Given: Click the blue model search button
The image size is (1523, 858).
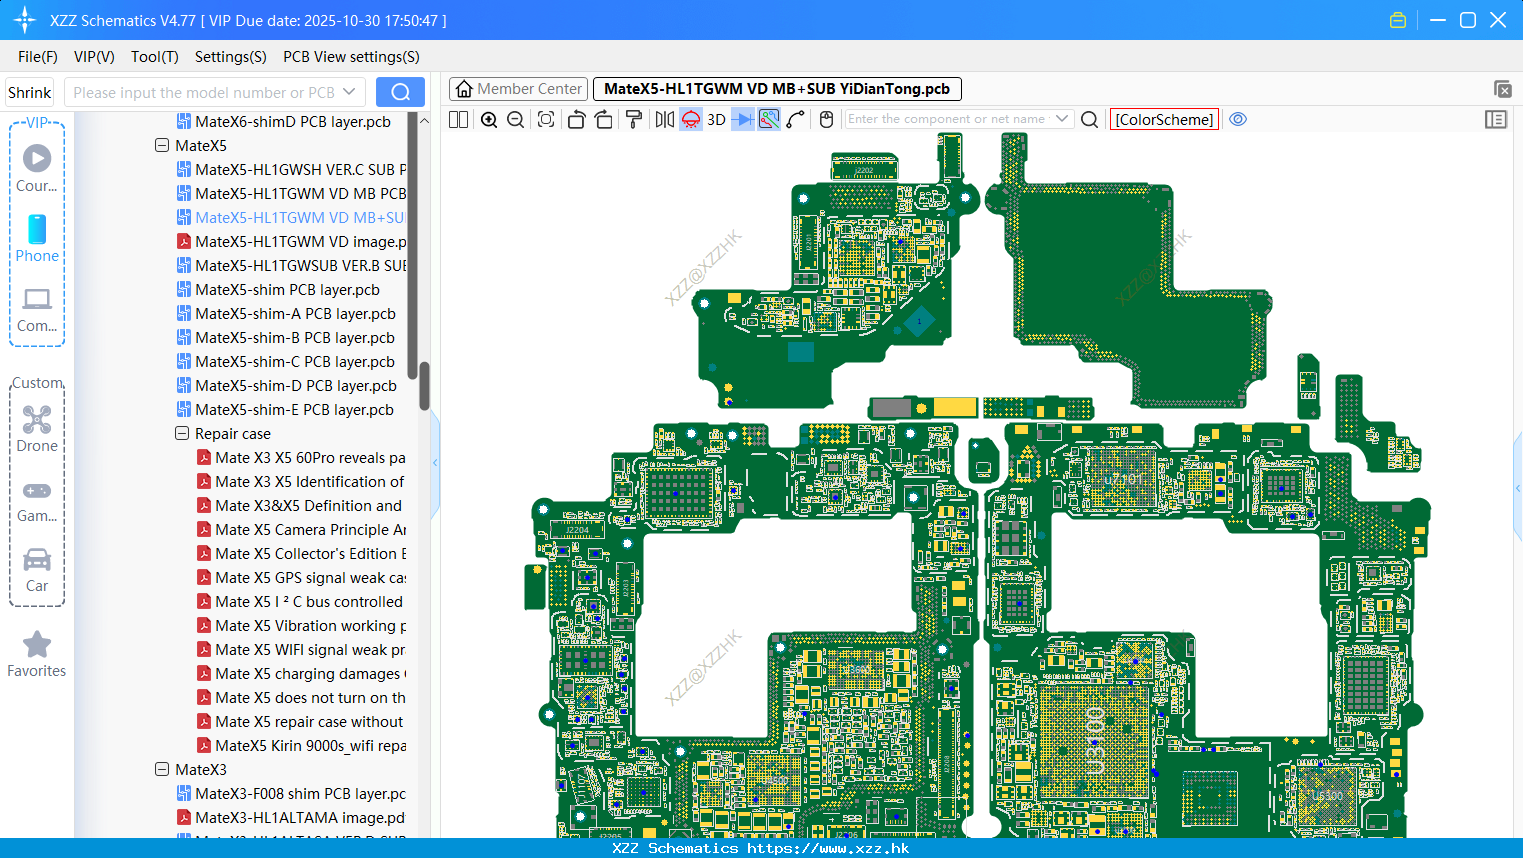Looking at the screenshot, I should click(x=400, y=92).
